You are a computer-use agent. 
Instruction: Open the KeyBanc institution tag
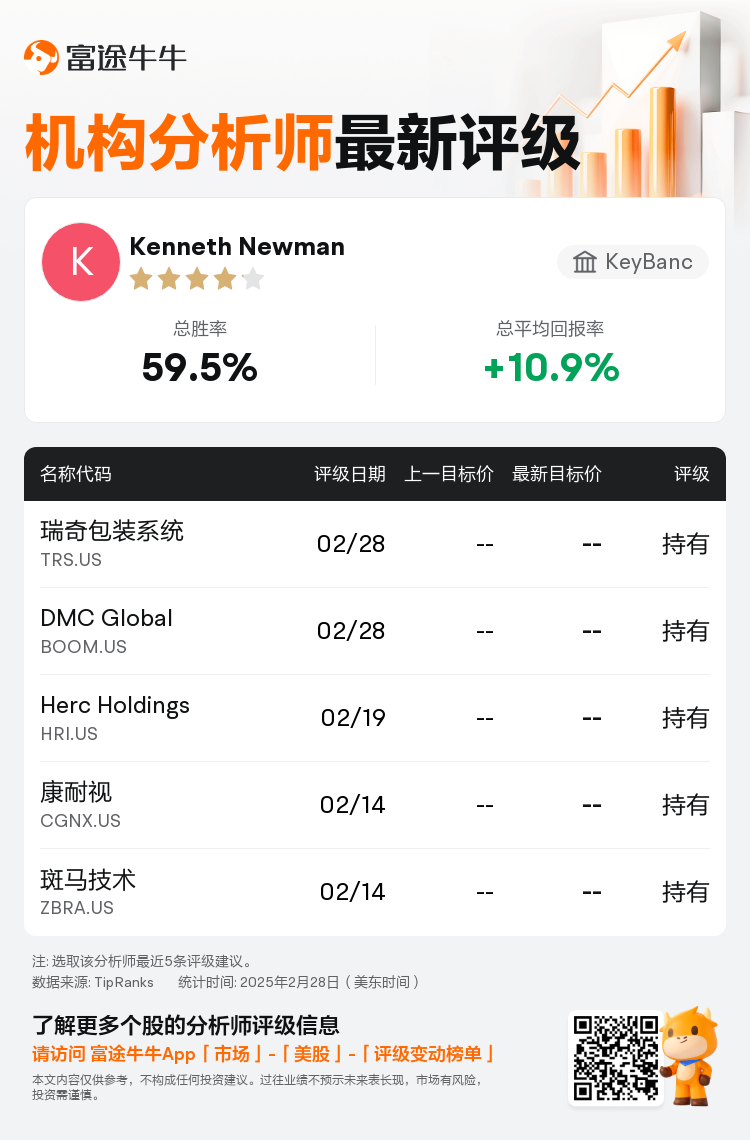pos(633,262)
